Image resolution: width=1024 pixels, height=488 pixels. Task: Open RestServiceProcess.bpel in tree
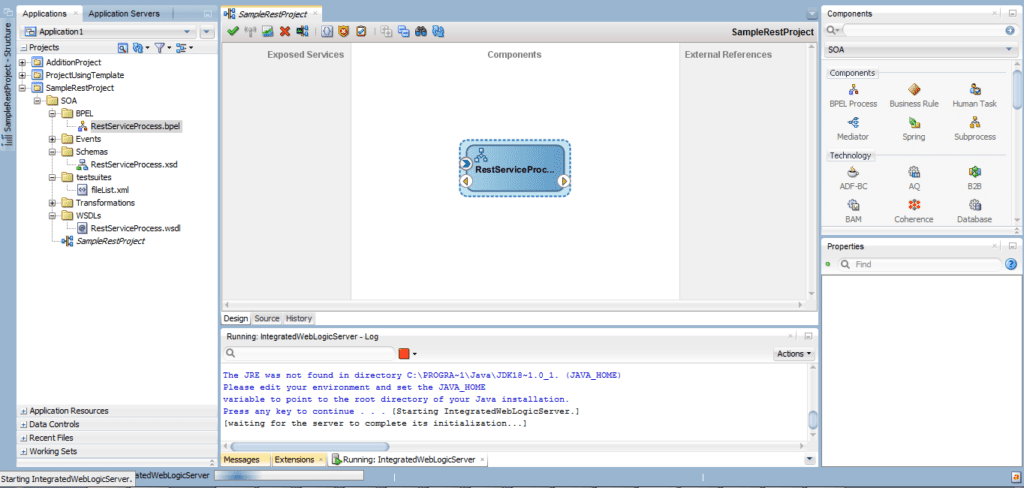(x=136, y=126)
